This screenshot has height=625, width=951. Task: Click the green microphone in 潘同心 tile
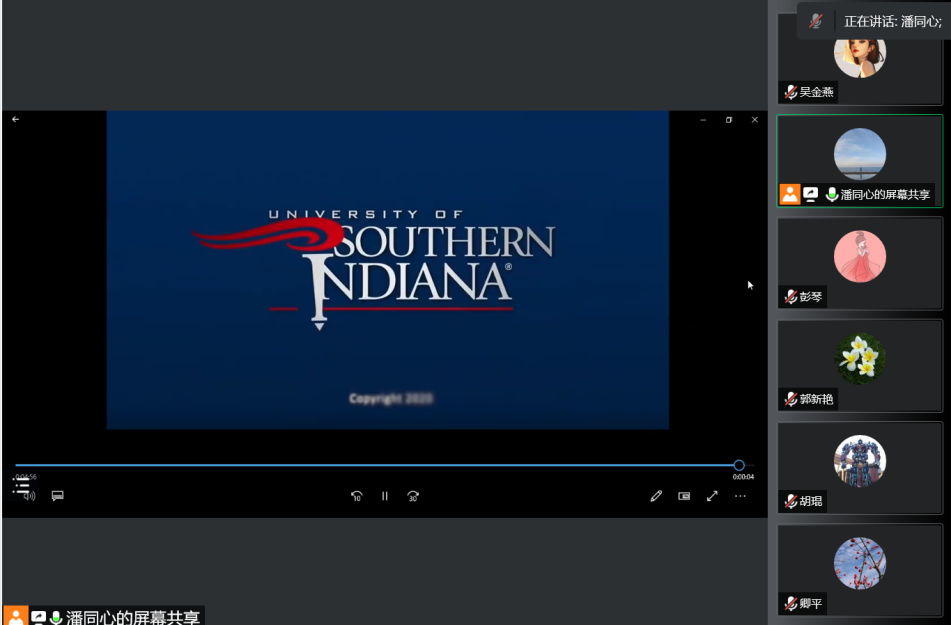(x=832, y=194)
